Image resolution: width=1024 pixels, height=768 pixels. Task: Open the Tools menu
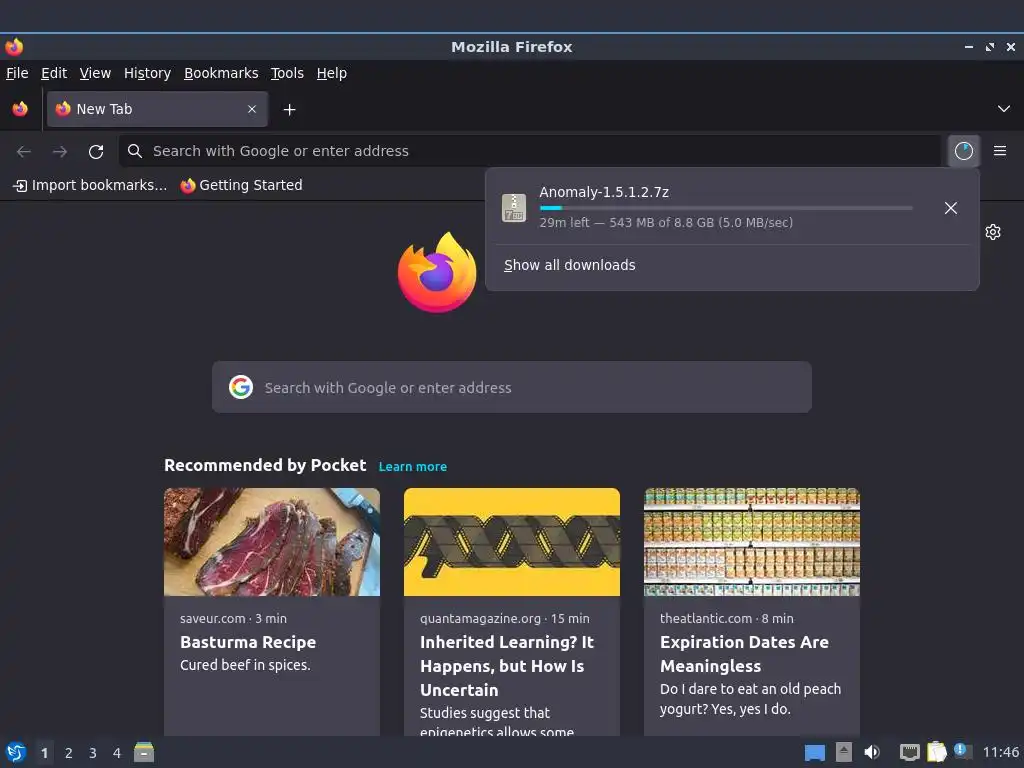pos(287,73)
